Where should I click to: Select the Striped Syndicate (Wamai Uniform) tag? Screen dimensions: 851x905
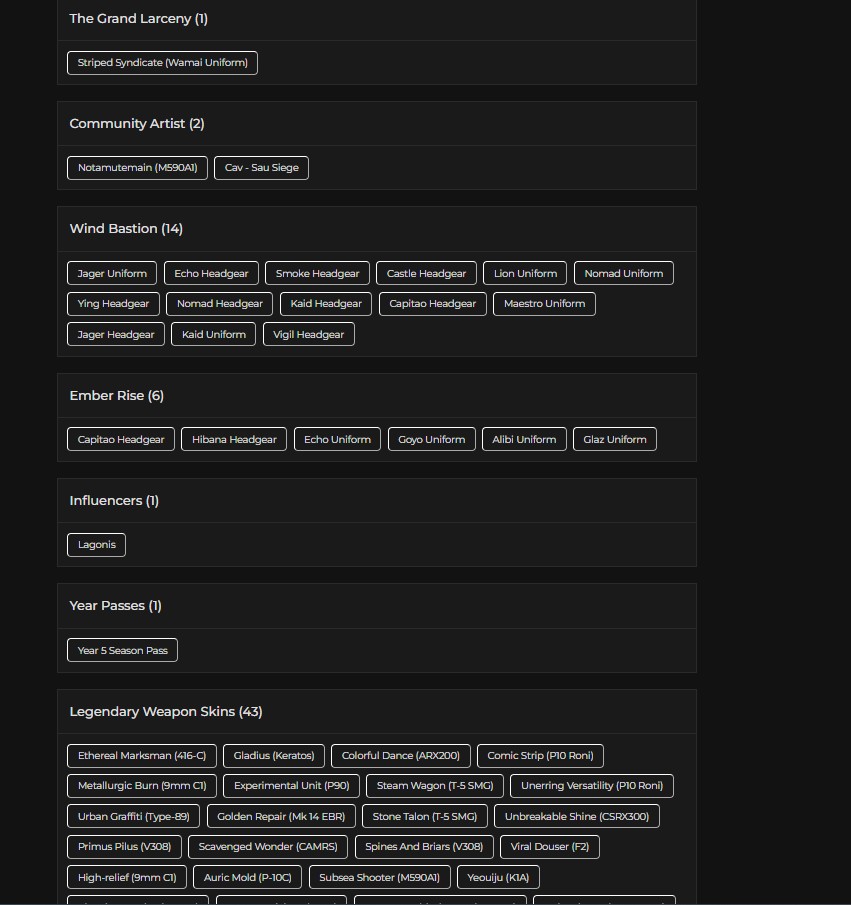tap(162, 63)
